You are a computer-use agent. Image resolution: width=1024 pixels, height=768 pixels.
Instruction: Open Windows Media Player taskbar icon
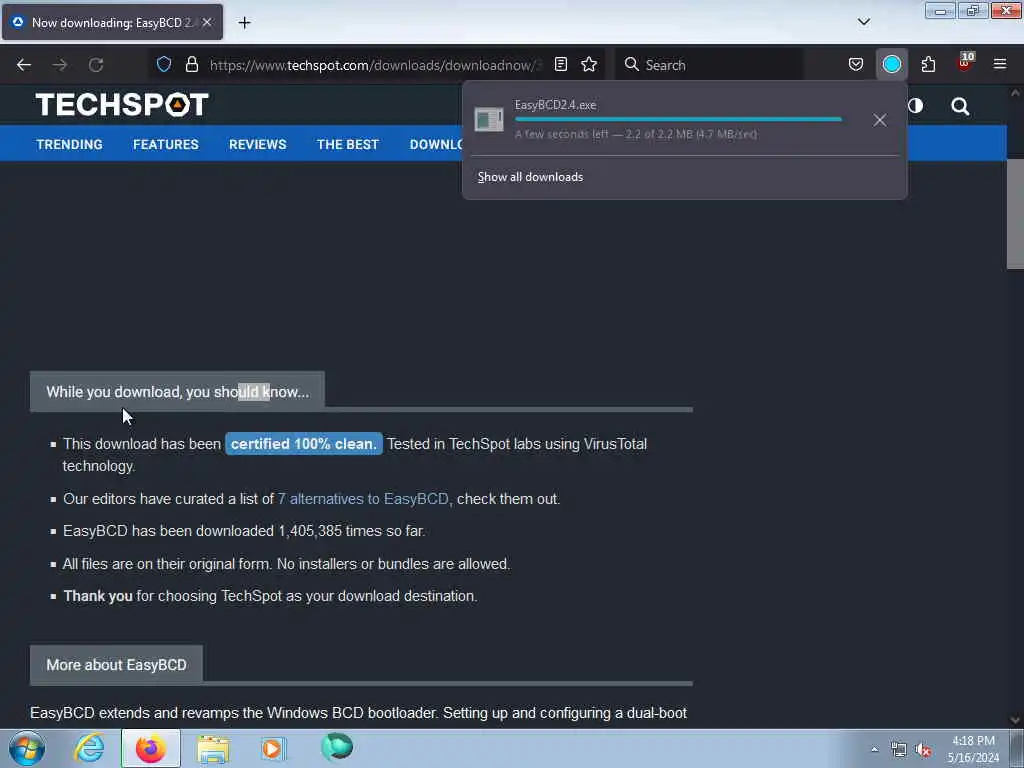[274, 748]
